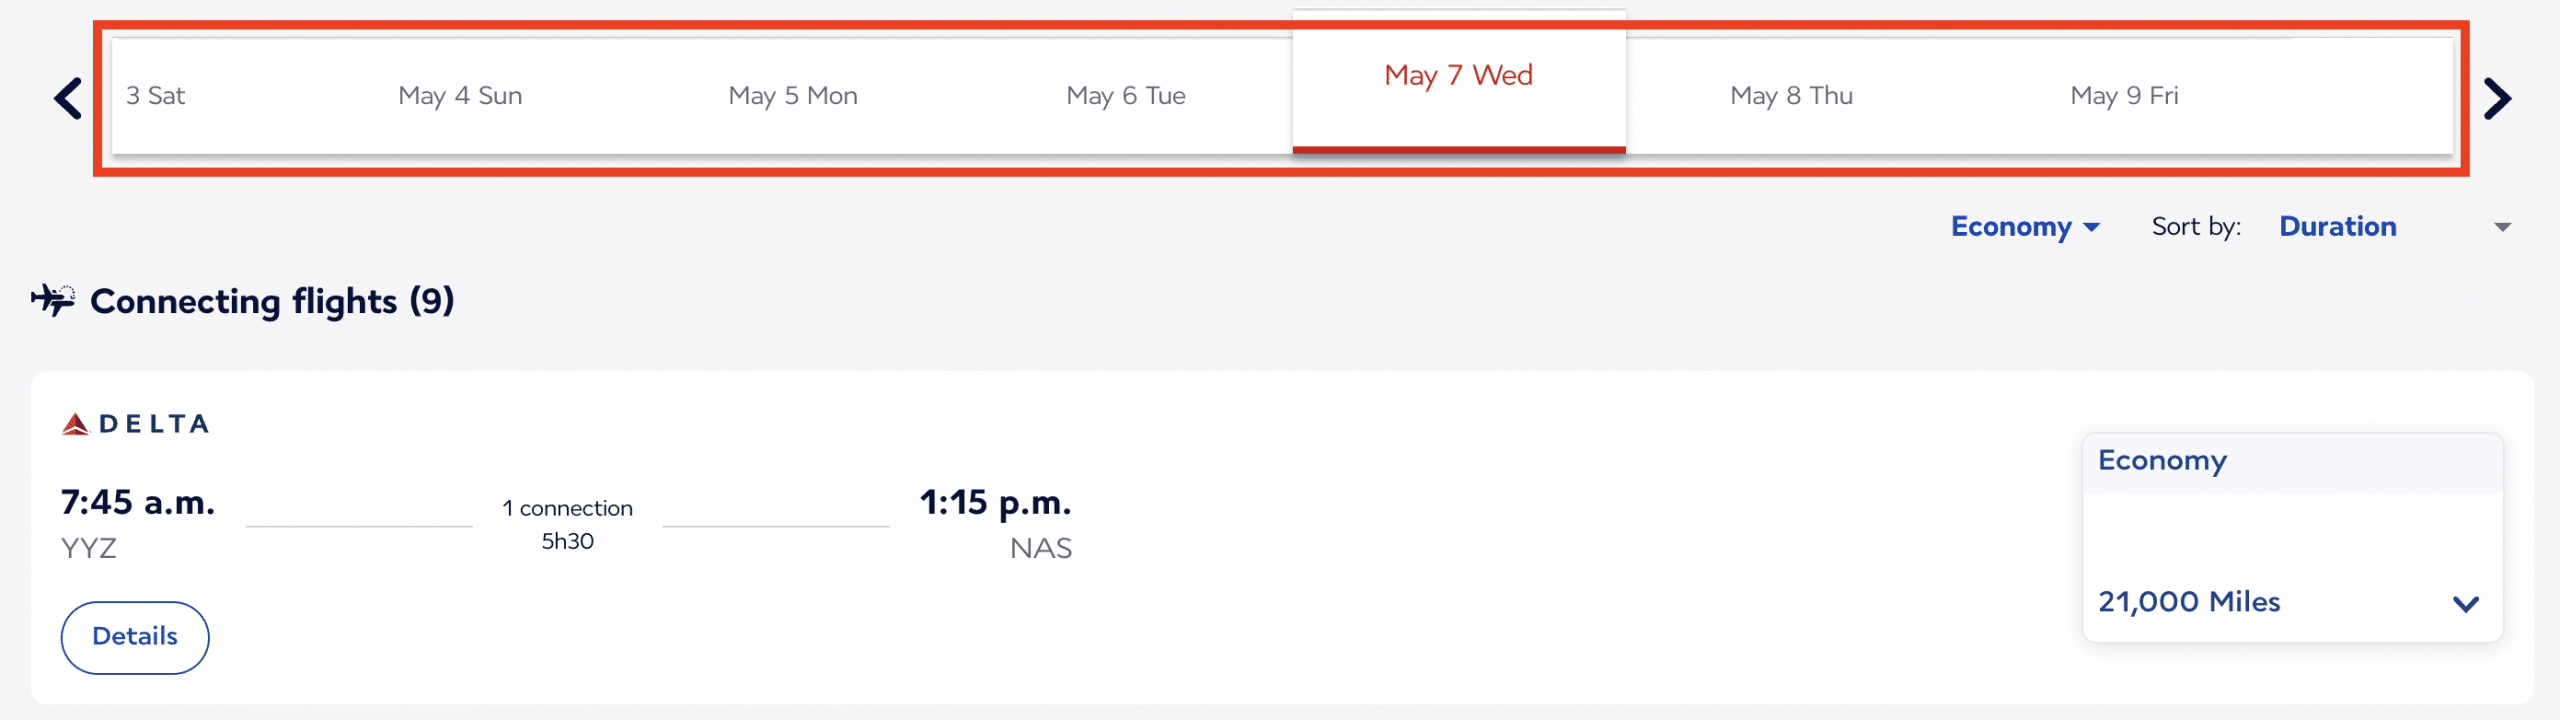Open the Sort by Duration dropdown
Viewport: 2560px width, 720px height.
(2394, 227)
